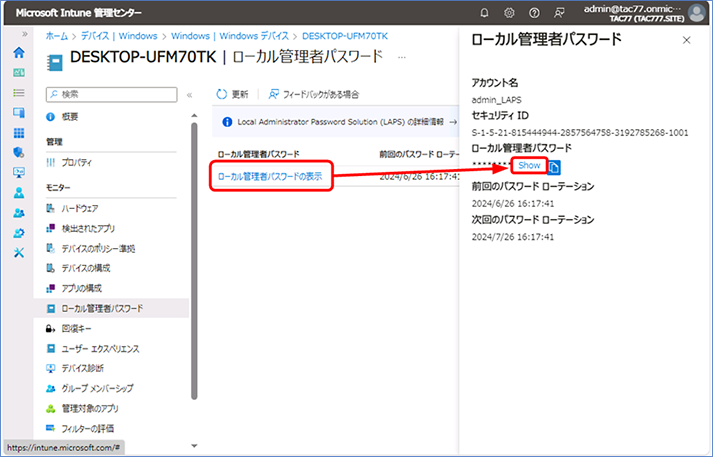Click the Microsoft Intune 管理センター title
Image resolution: width=713 pixels, height=457 pixels.
pos(78,13)
